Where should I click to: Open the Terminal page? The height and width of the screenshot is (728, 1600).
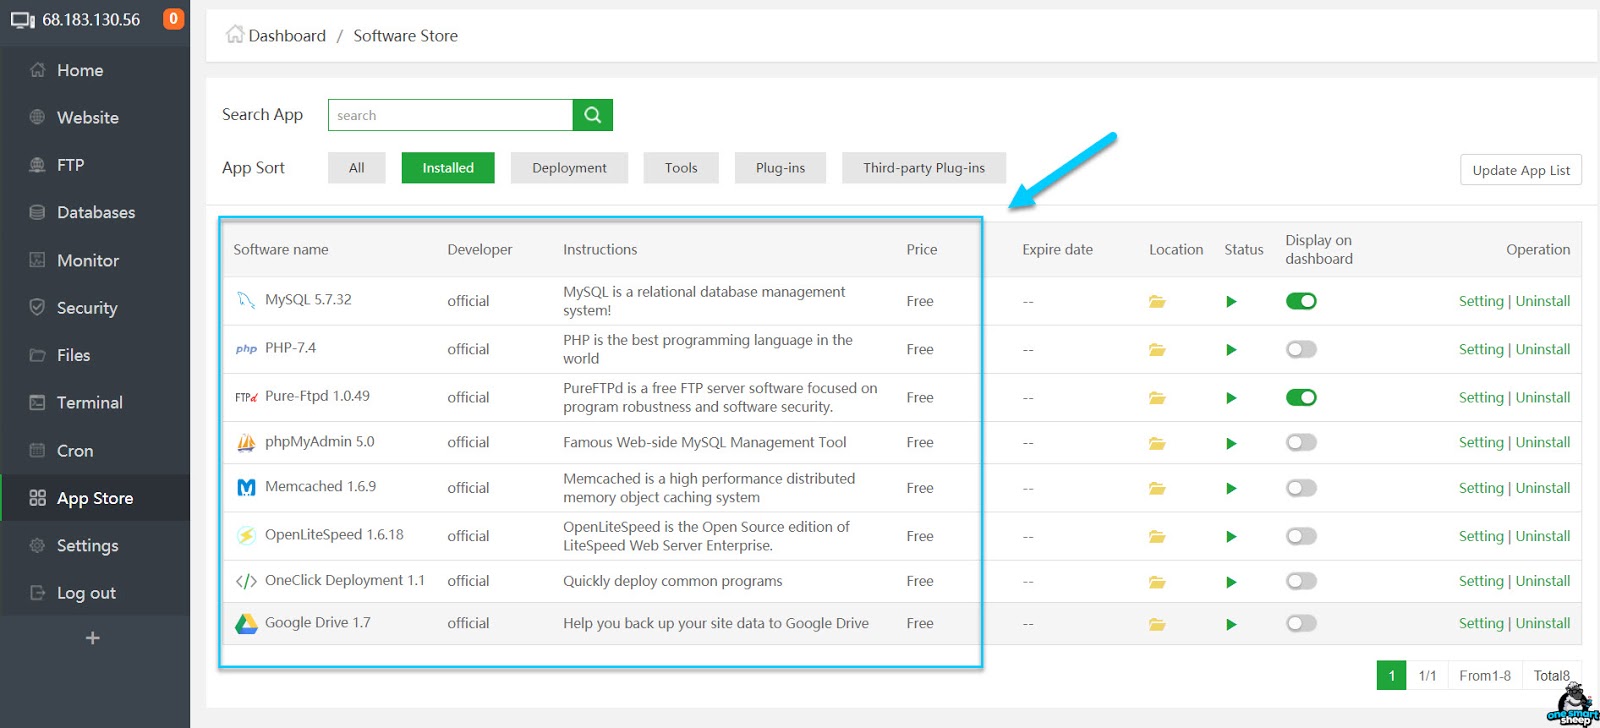pyautogui.click(x=90, y=402)
